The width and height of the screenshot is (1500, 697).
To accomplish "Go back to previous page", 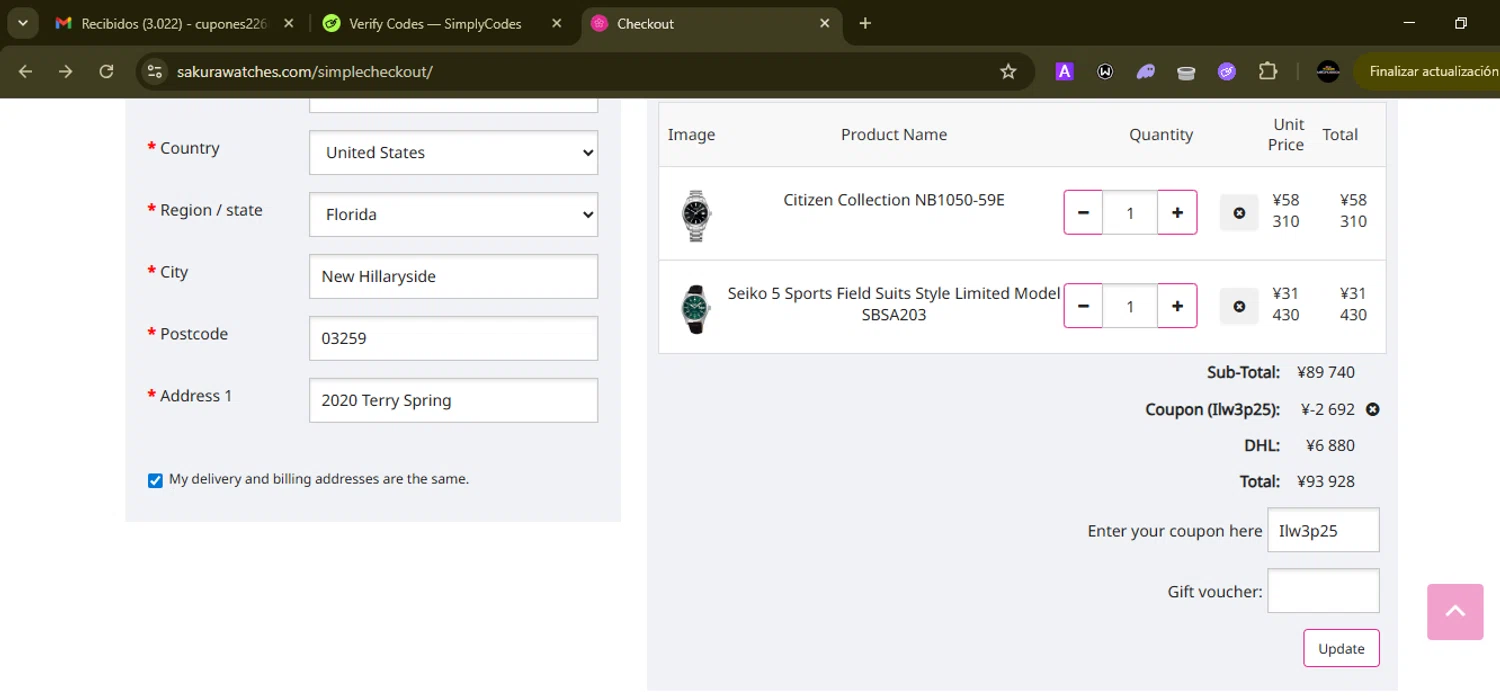I will click(26, 71).
